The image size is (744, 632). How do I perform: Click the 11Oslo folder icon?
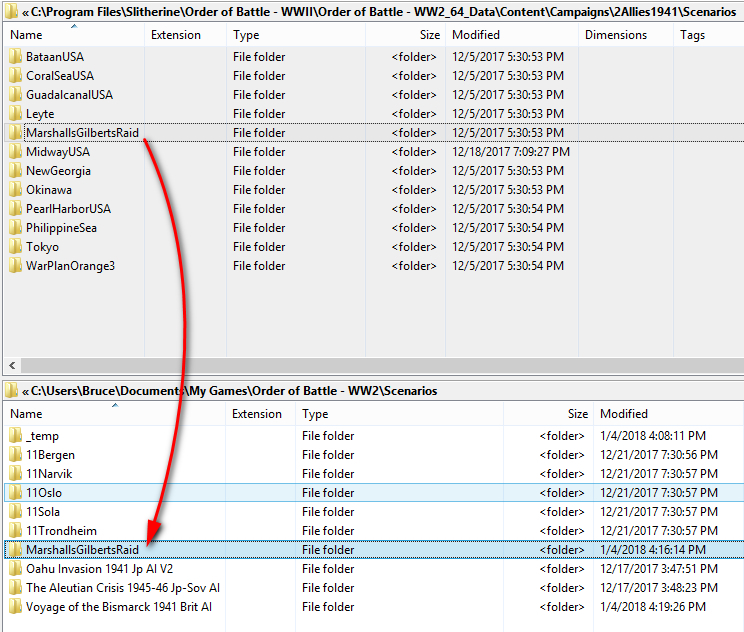pos(16,492)
